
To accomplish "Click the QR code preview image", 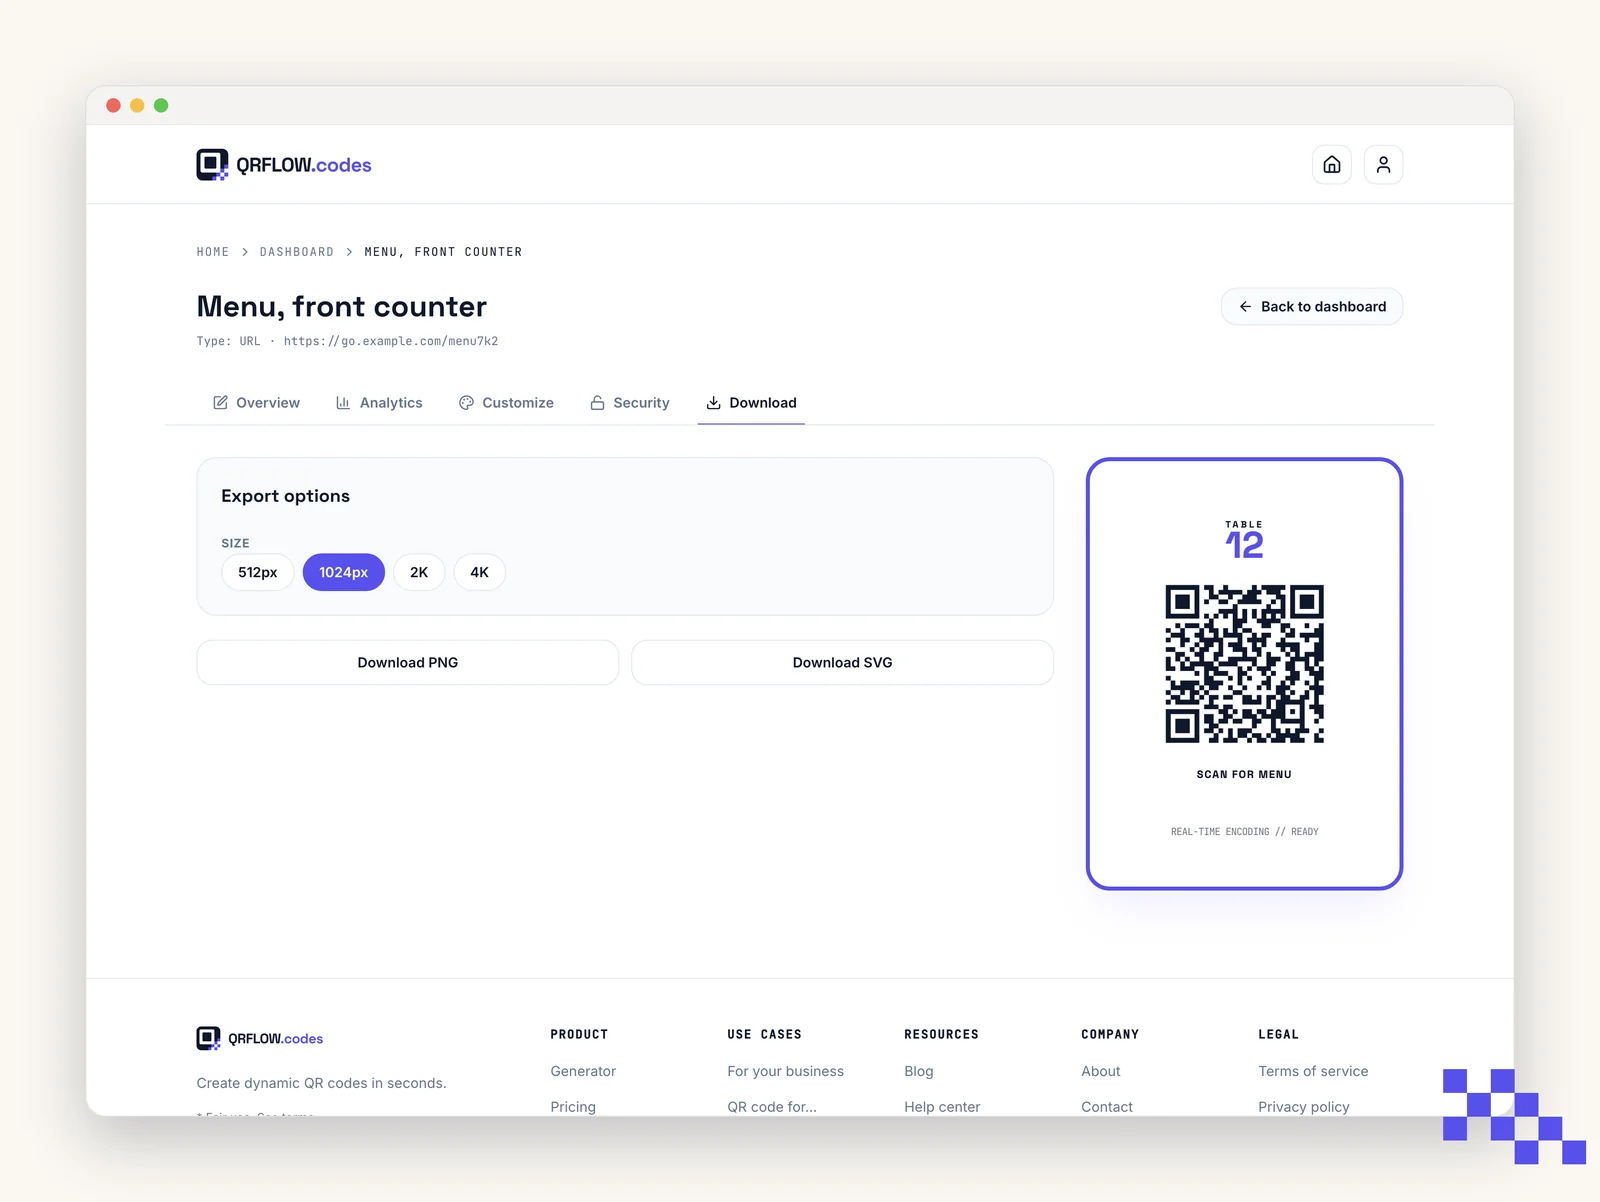I will (x=1245, y=664).
